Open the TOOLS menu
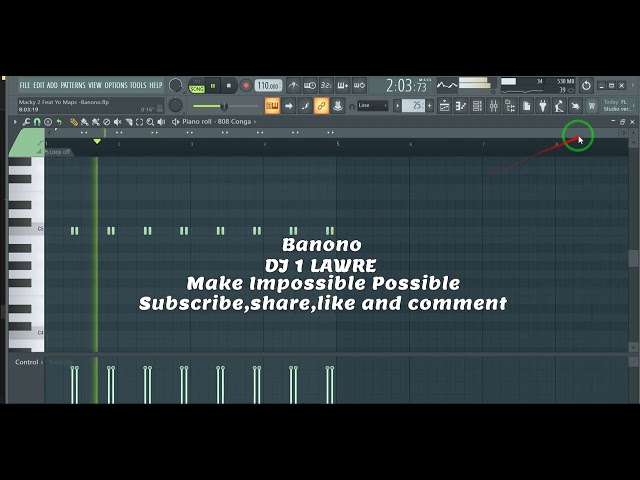 click(138, 85)
